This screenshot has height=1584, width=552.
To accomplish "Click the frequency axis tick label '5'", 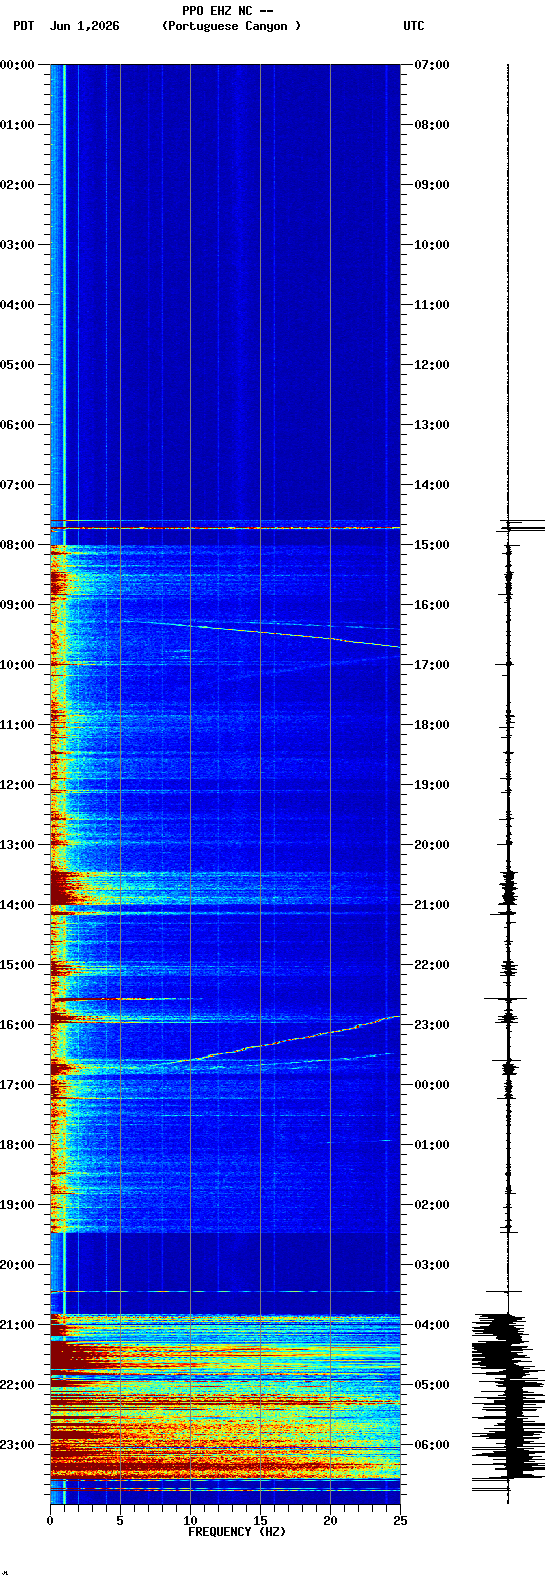I will coord(120,1521).
